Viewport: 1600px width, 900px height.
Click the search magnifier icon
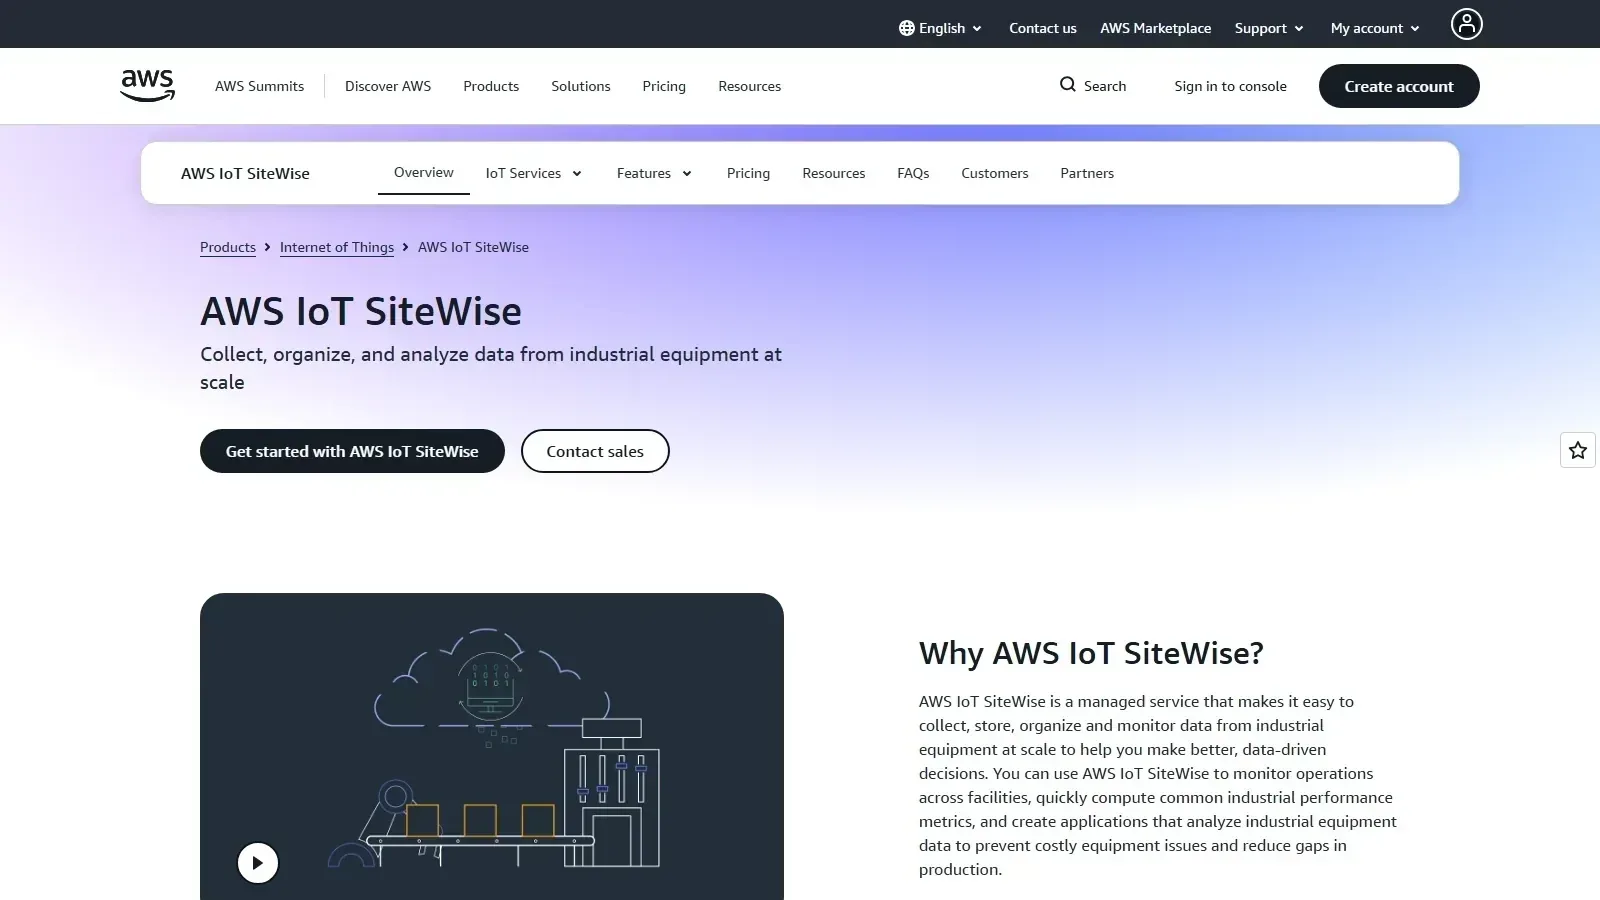[x=1068, y=85]
